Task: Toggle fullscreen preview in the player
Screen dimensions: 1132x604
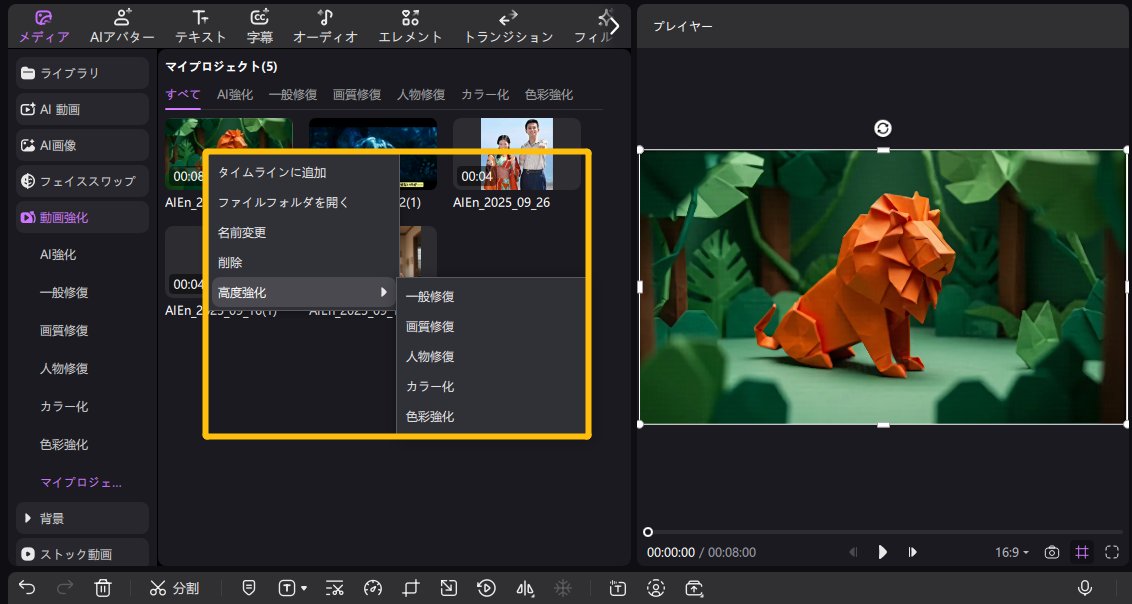Action: click(1112, 552)
